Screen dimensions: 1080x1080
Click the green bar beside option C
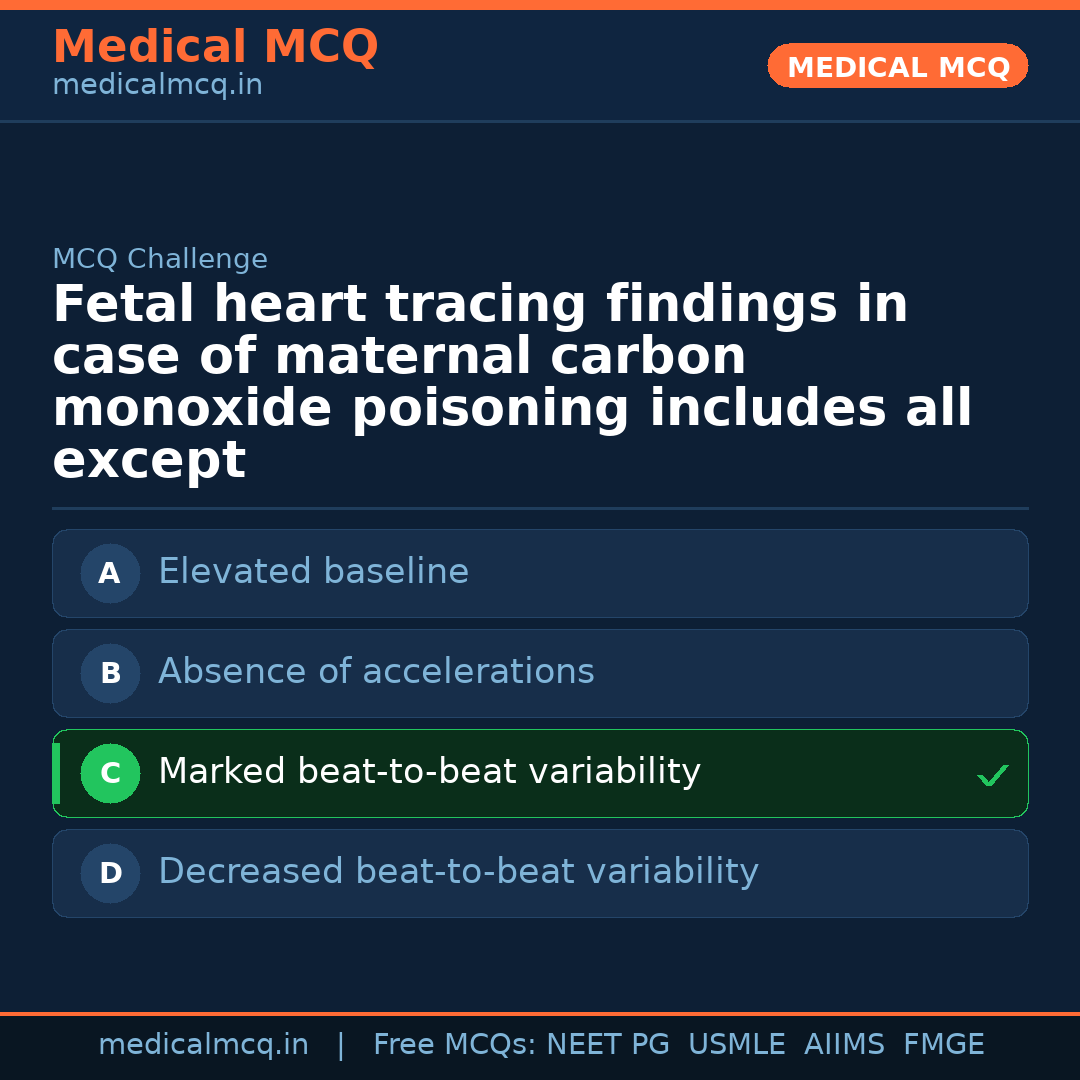point(56,773)
